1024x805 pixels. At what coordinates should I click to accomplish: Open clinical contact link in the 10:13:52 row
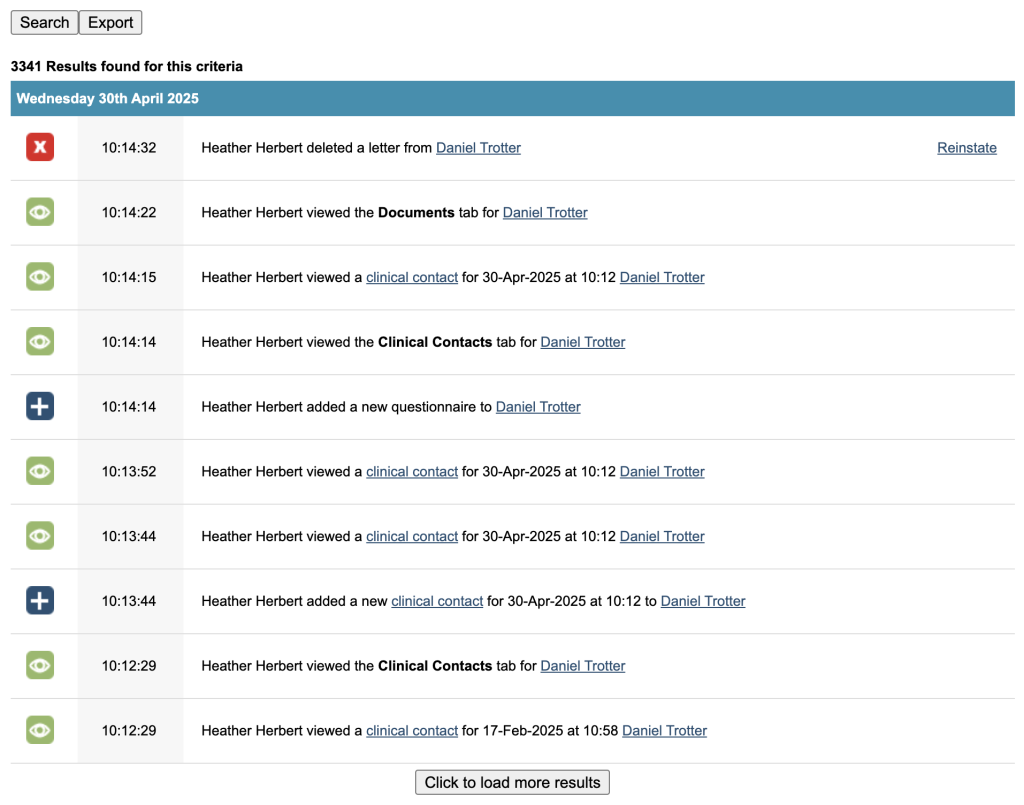(412, 471)
